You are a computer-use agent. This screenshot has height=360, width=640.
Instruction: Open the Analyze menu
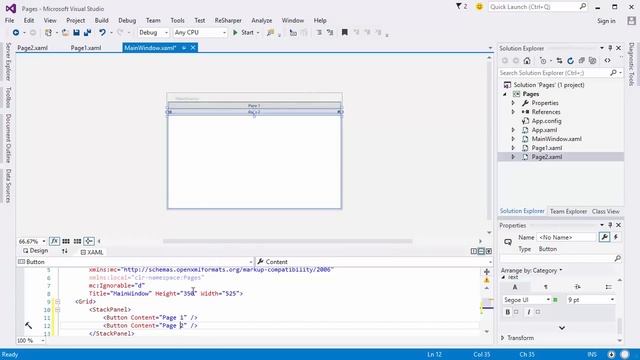click(x=262, y=20)
